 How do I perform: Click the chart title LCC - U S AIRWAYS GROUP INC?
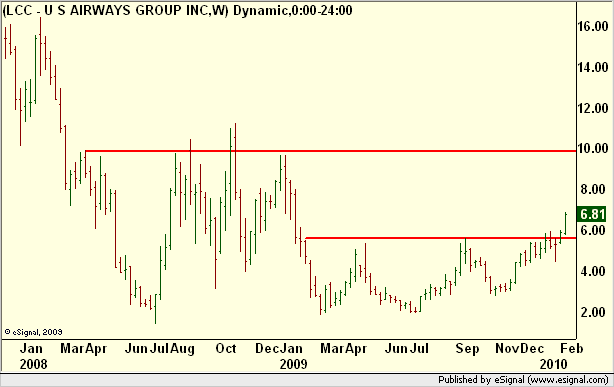point(116,10)
